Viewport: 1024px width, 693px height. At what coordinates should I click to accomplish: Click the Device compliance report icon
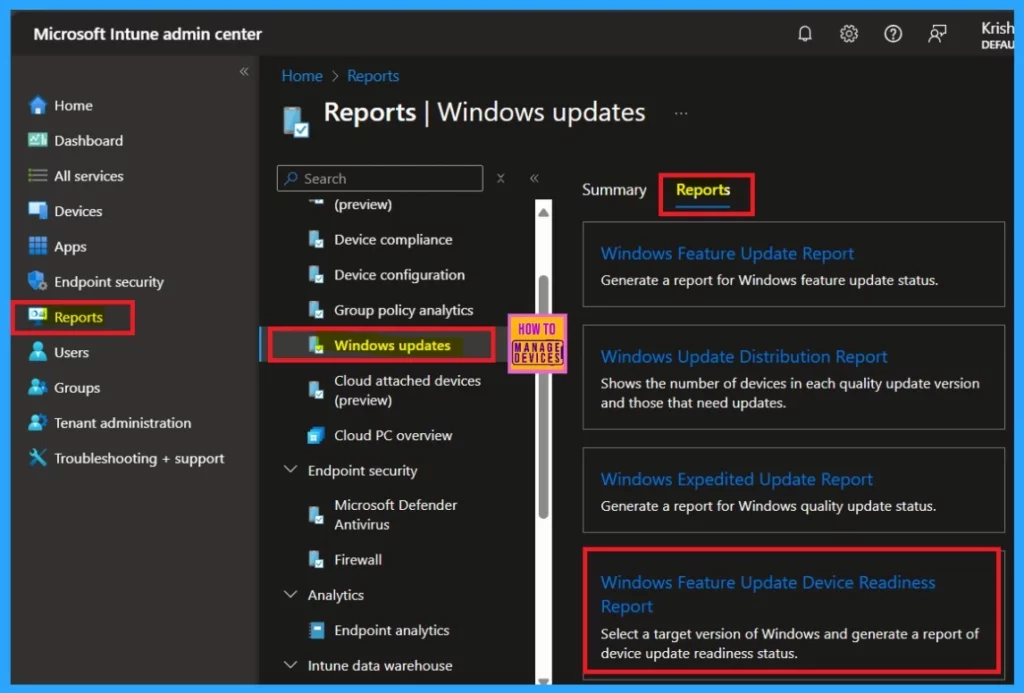(316, 240)
